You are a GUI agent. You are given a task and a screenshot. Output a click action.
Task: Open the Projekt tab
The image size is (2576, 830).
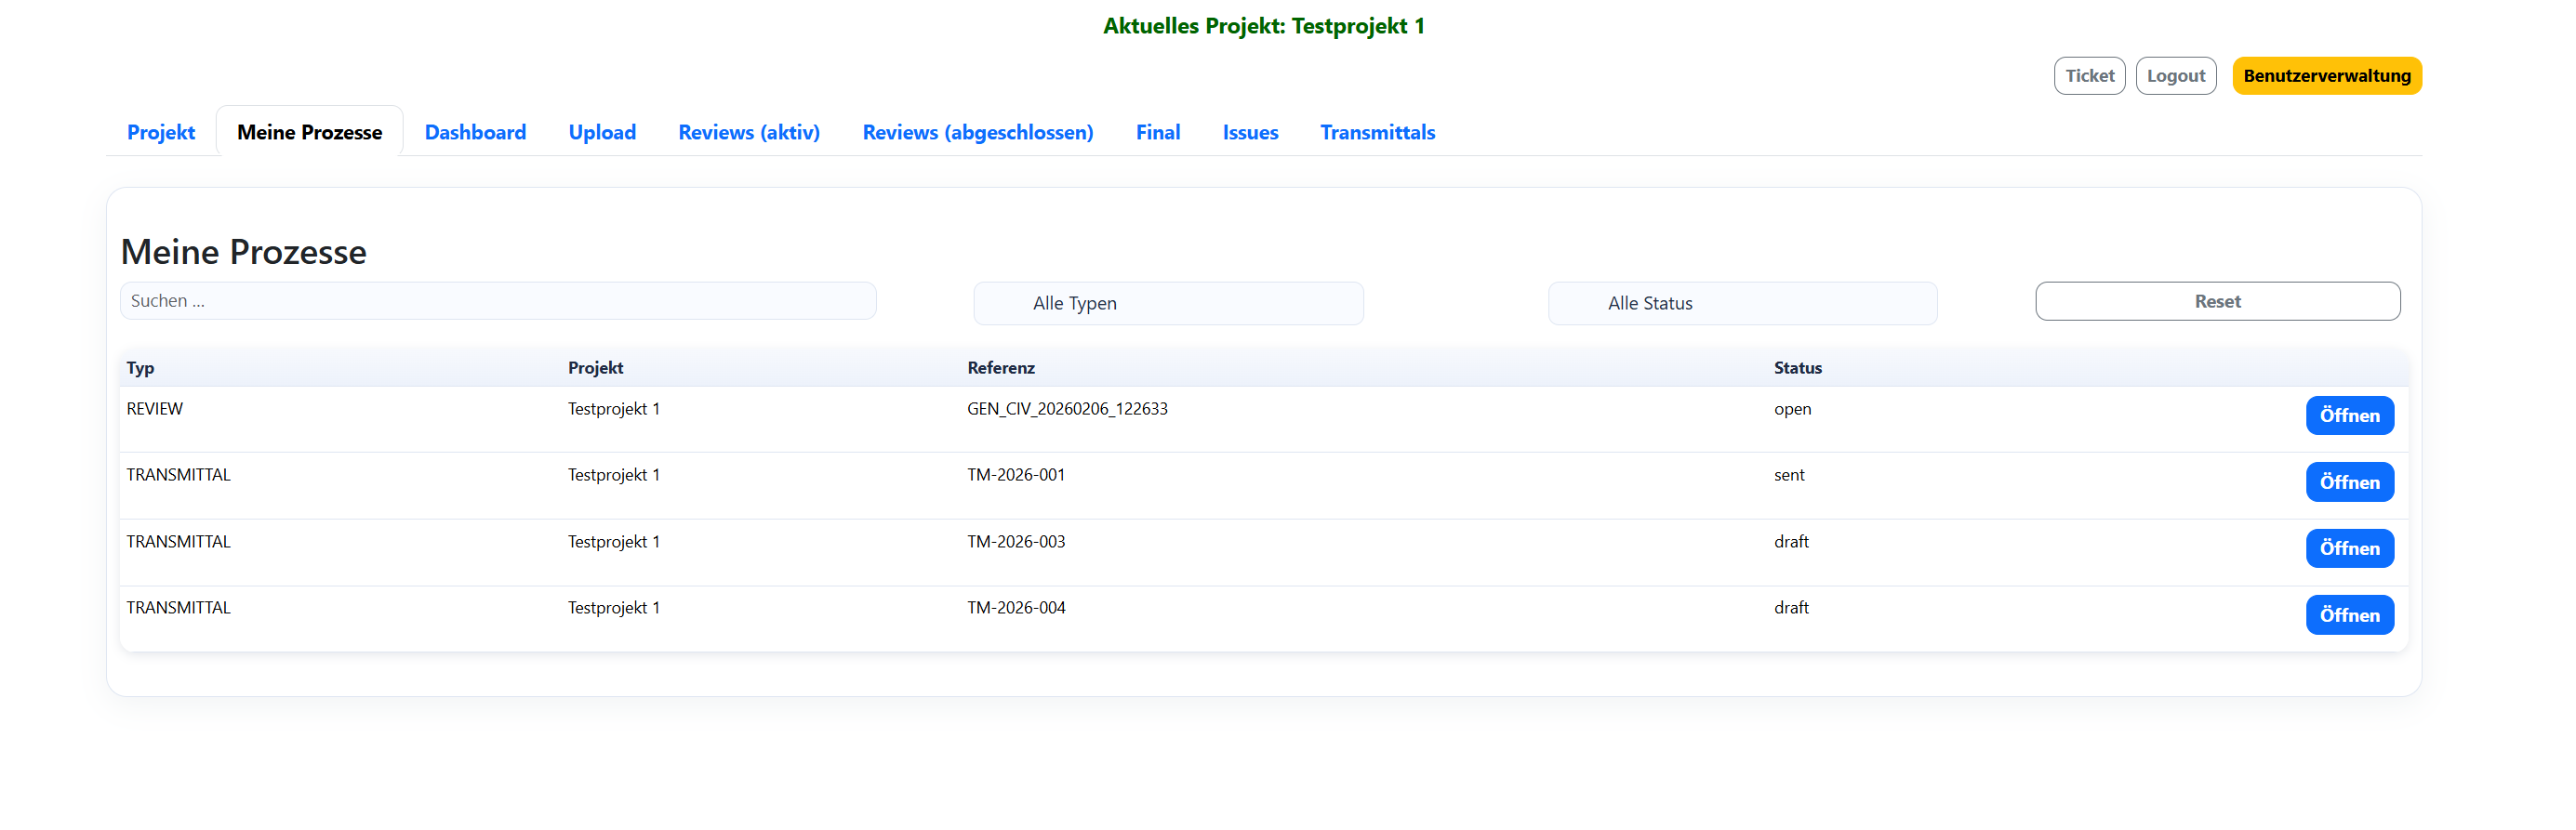[x=160, y=132]
